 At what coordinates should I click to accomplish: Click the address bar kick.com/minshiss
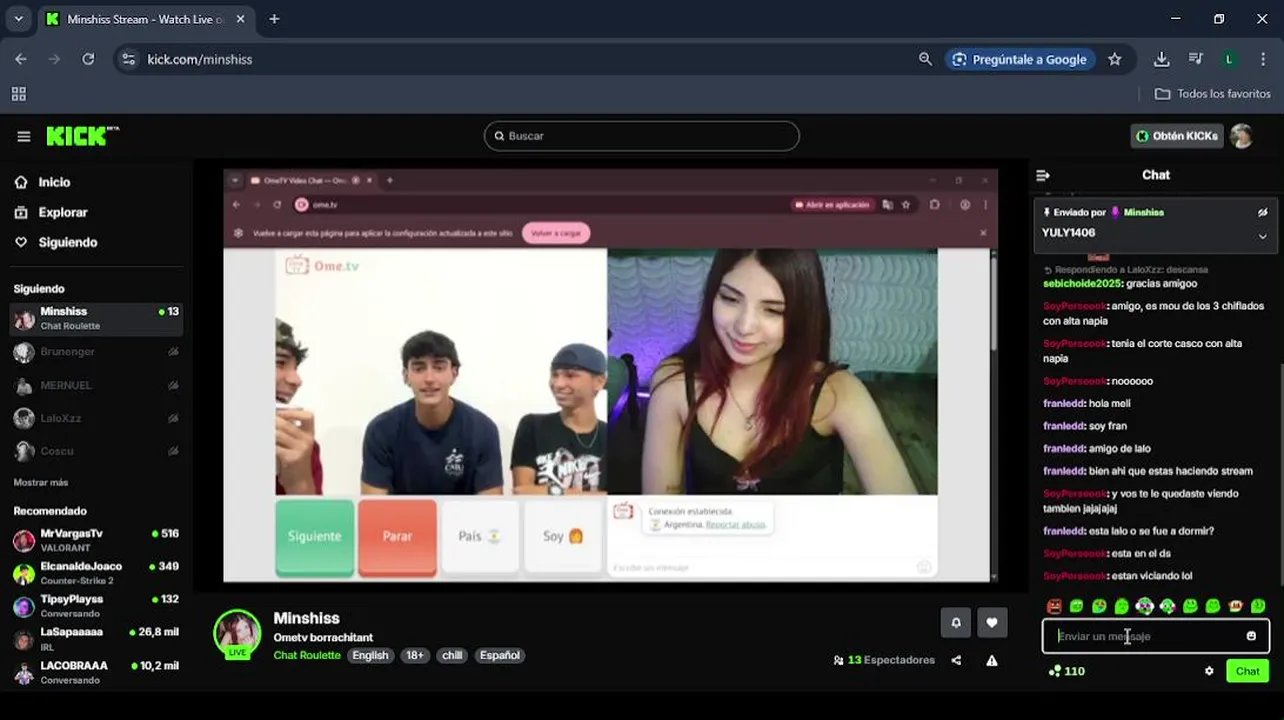coord(200,59)
